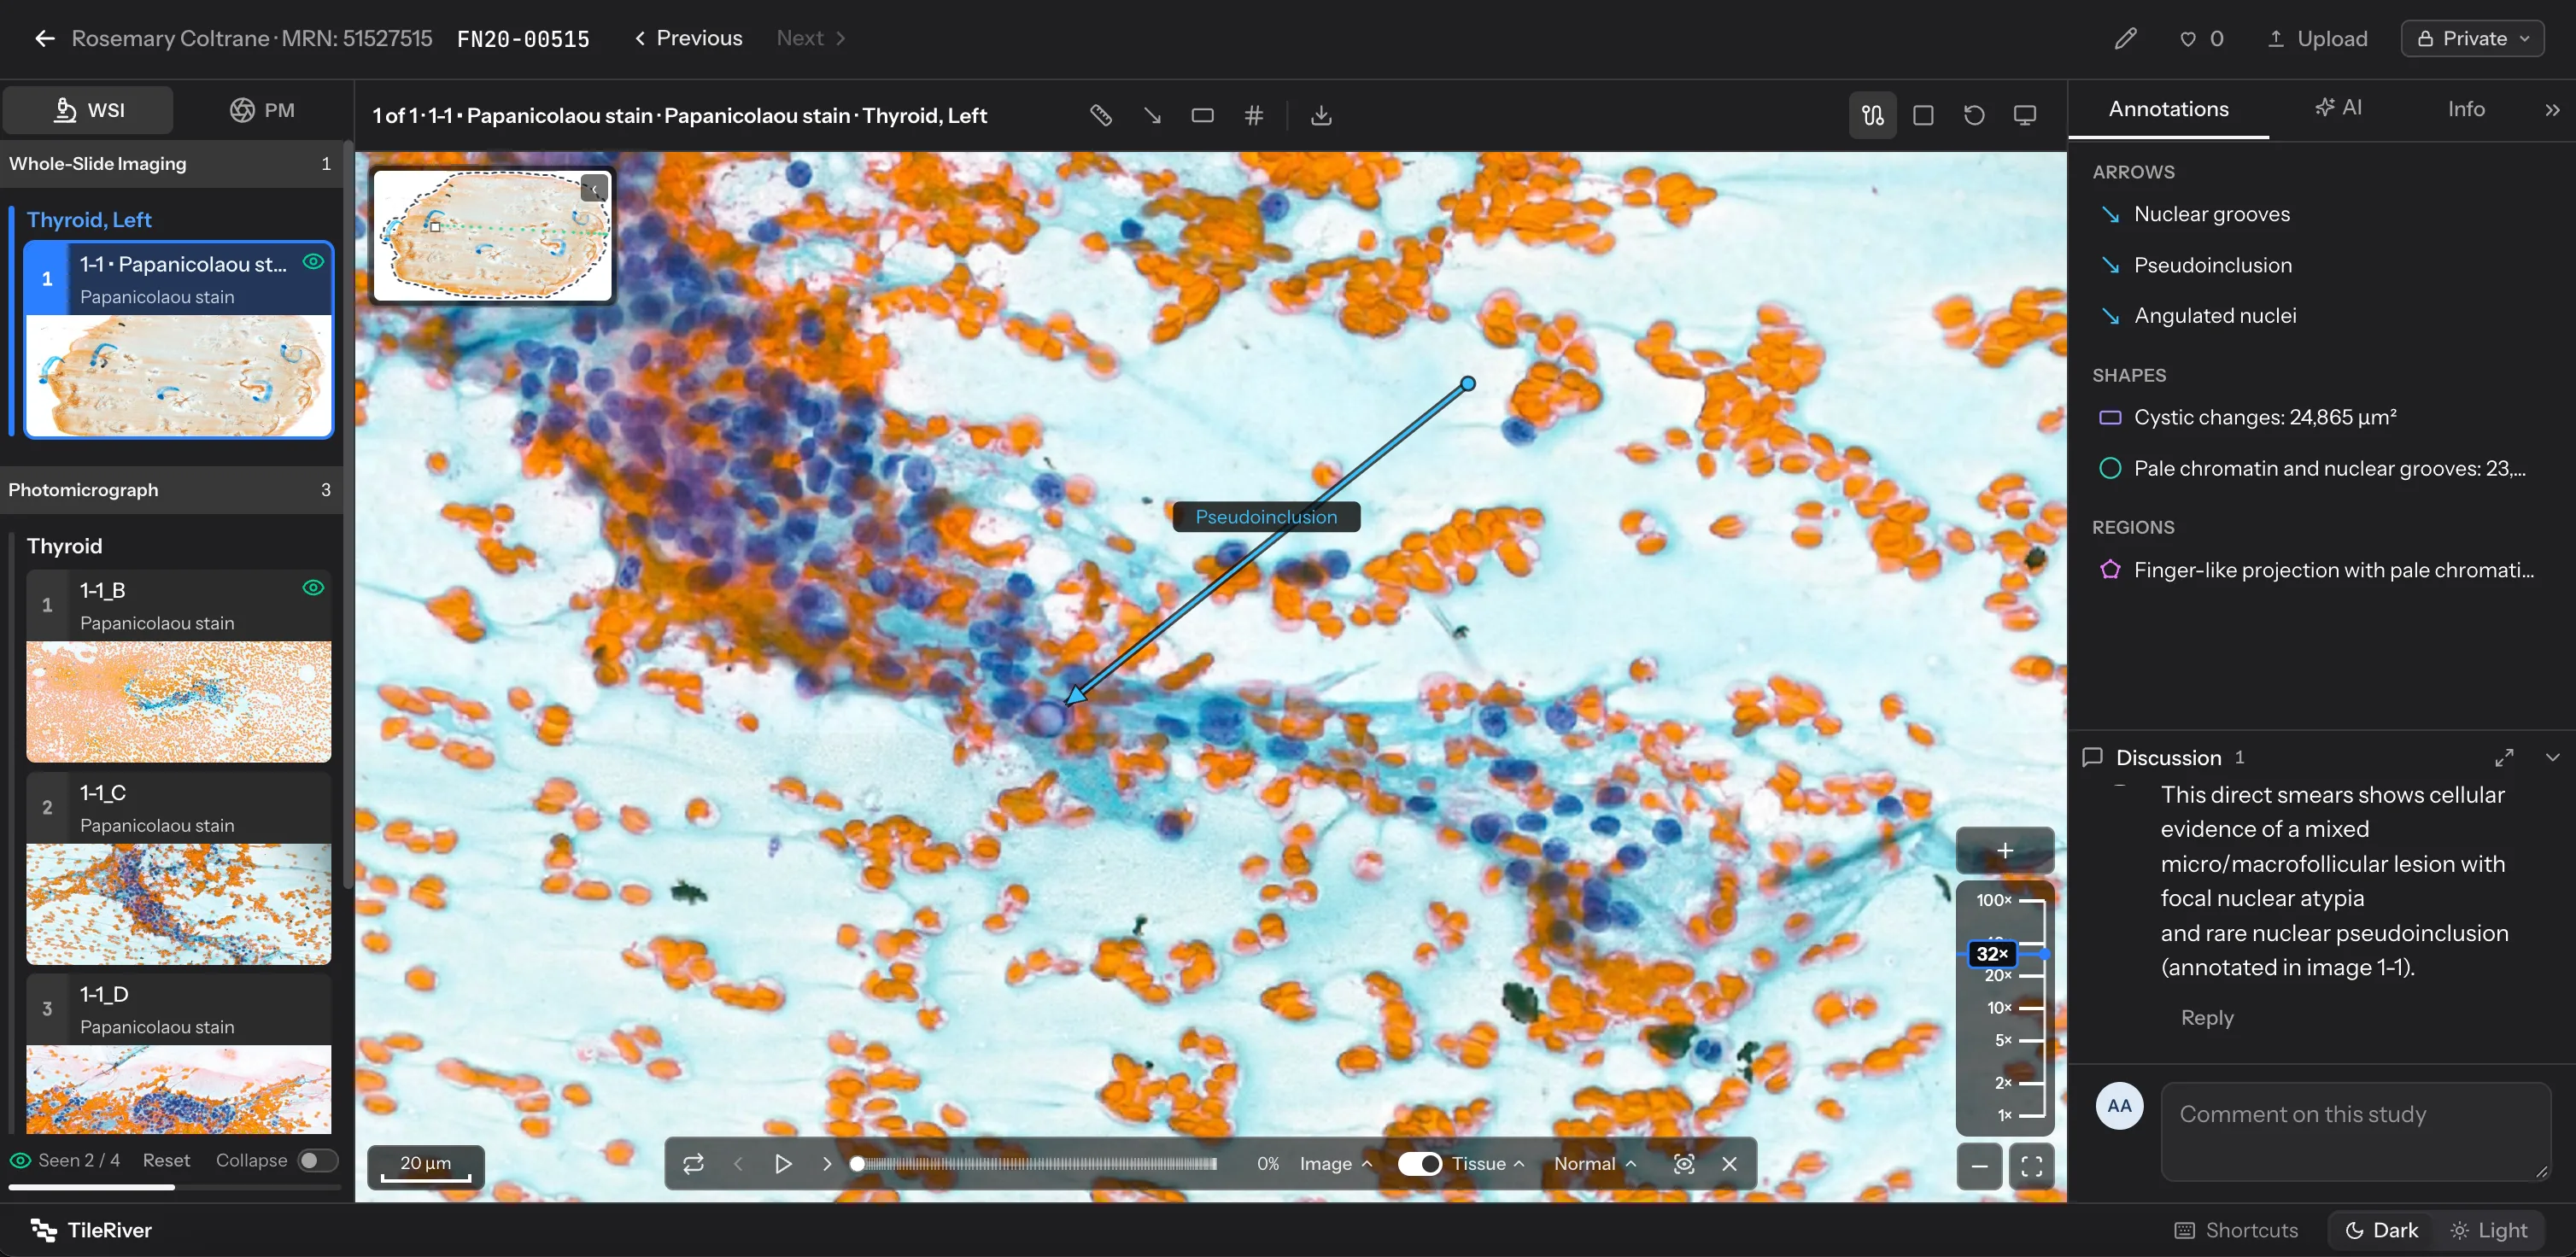The width and height of the screenshot is (2576, 1257).
Task: Switch to the AI tab
Action: pyautogui.click(x=2338, y=107)
